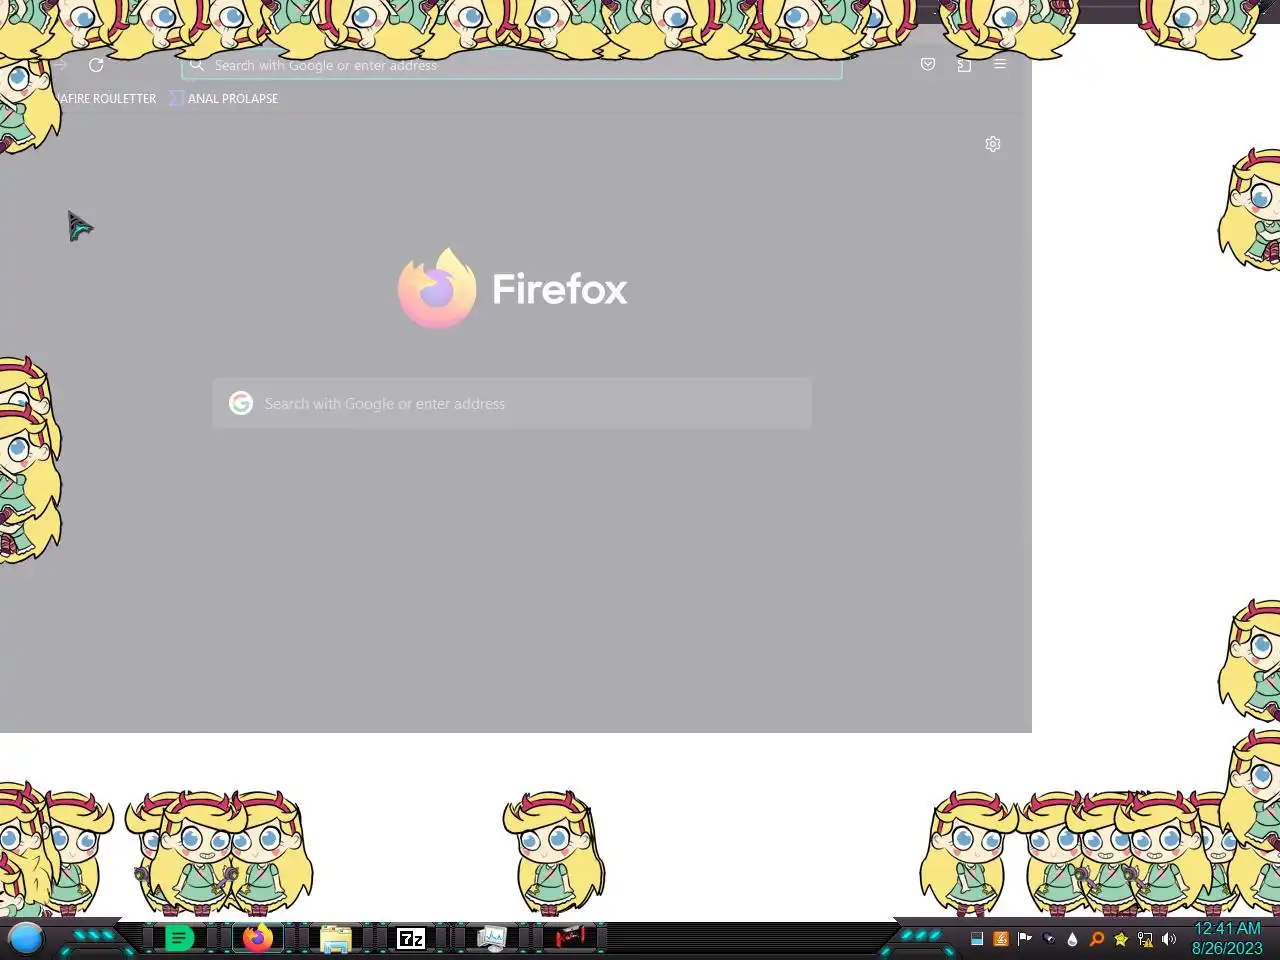1280x960 pixels.
Task: Click the orange magnifier tray icon
Action: coord(1097,939)
